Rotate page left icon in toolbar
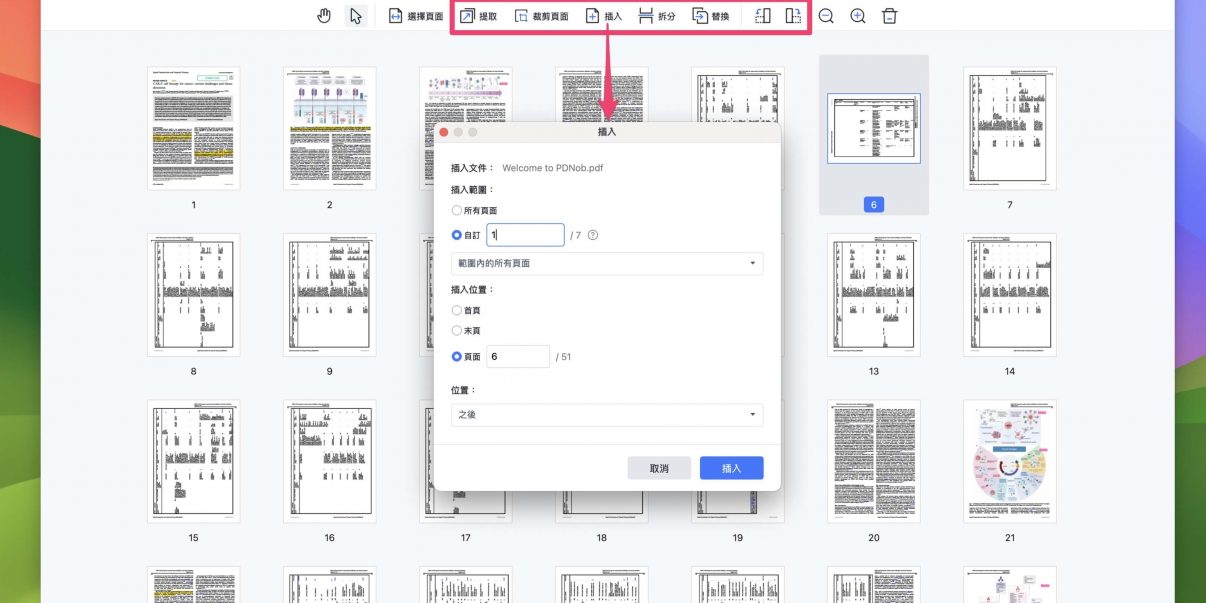The width and height of the screenshot is (1206, 603). (762, 16)
